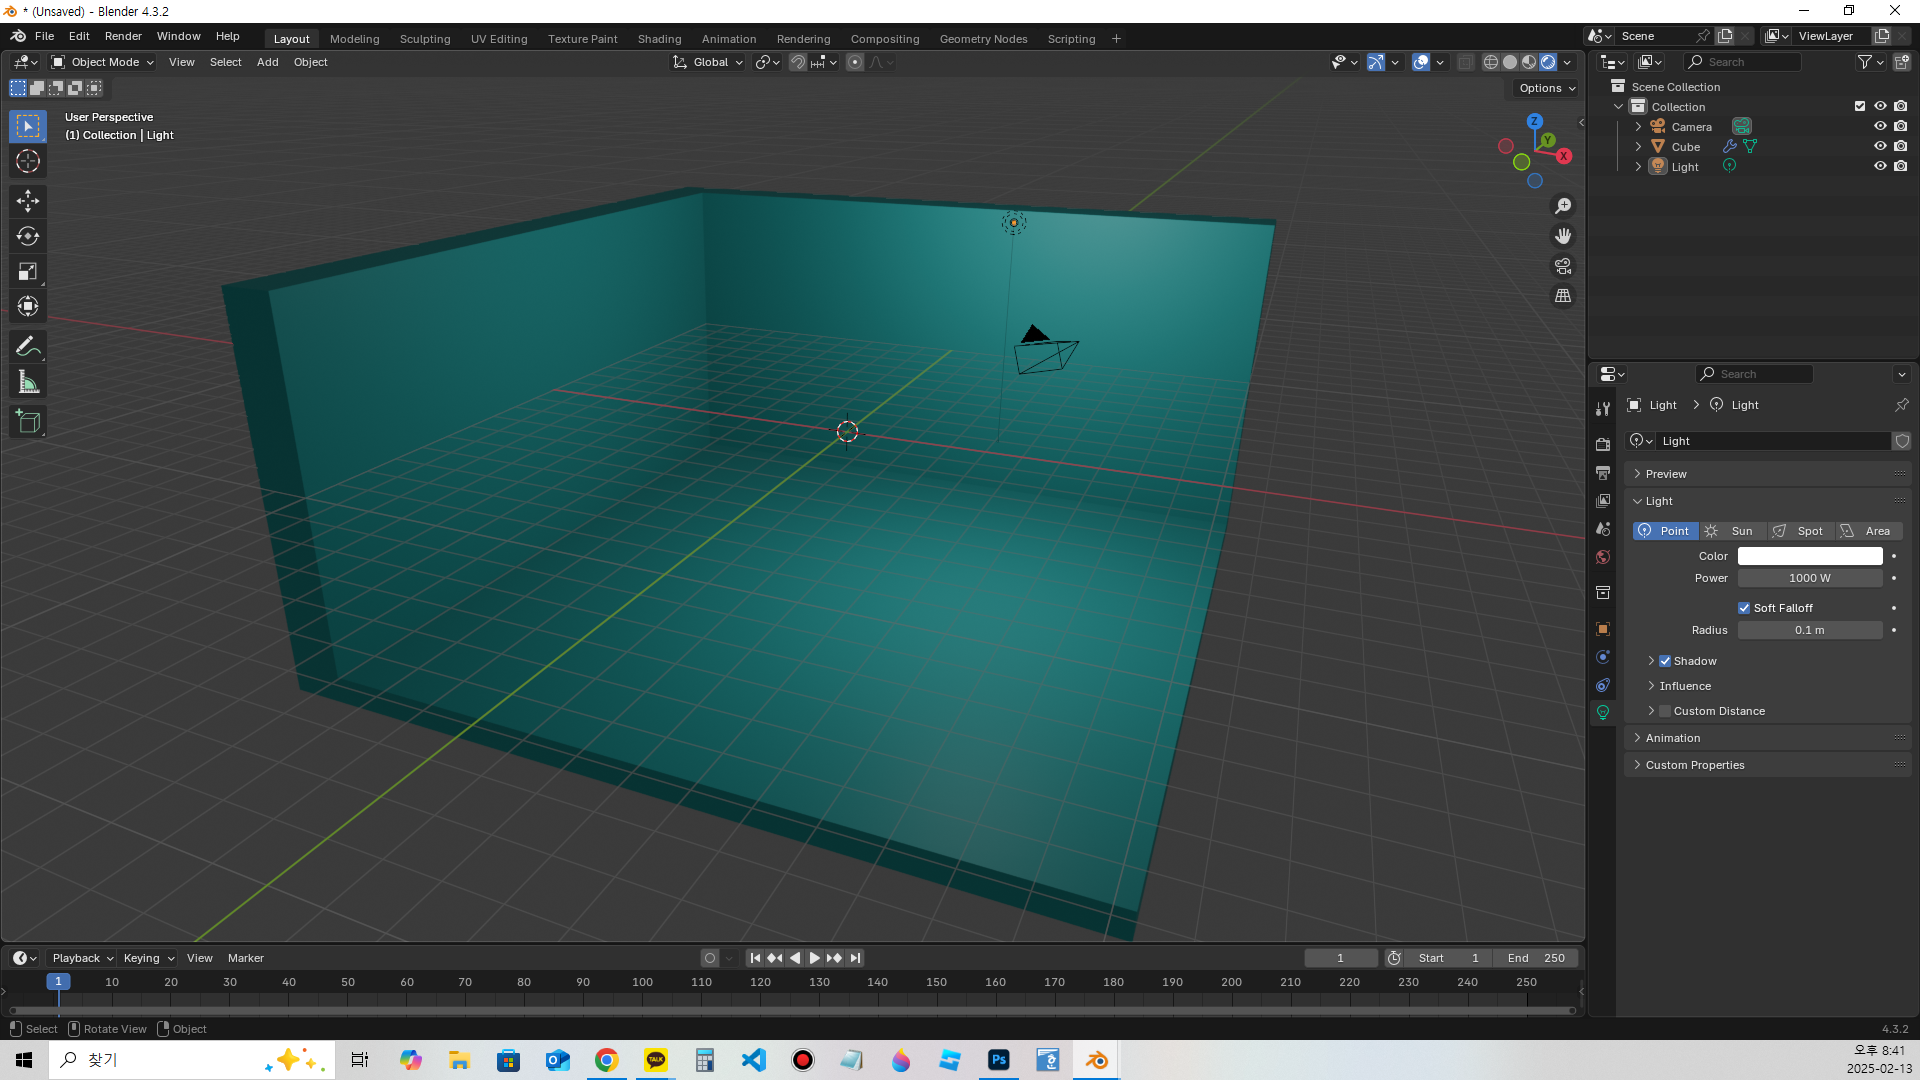This screenshot has width=1920, height=1080.
Task: Open the viewport Options dropdown
Action: click(x=1546, y=88)
